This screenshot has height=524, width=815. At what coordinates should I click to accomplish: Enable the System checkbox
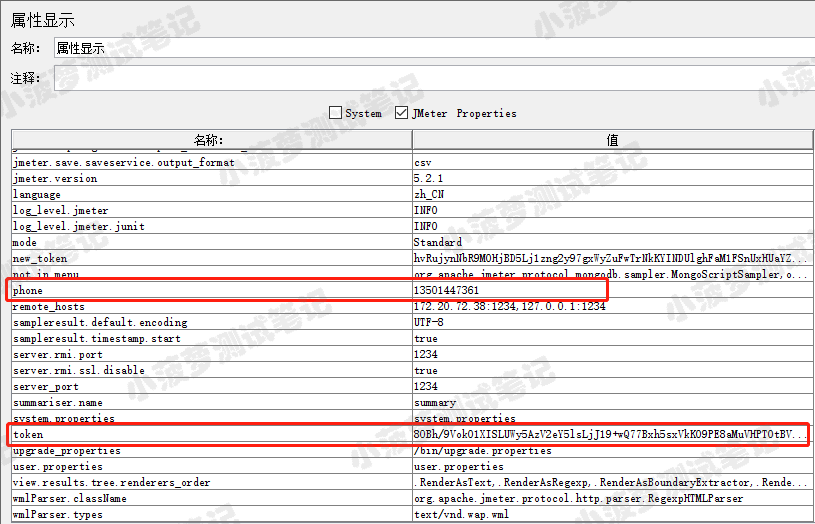pos(336,113)
